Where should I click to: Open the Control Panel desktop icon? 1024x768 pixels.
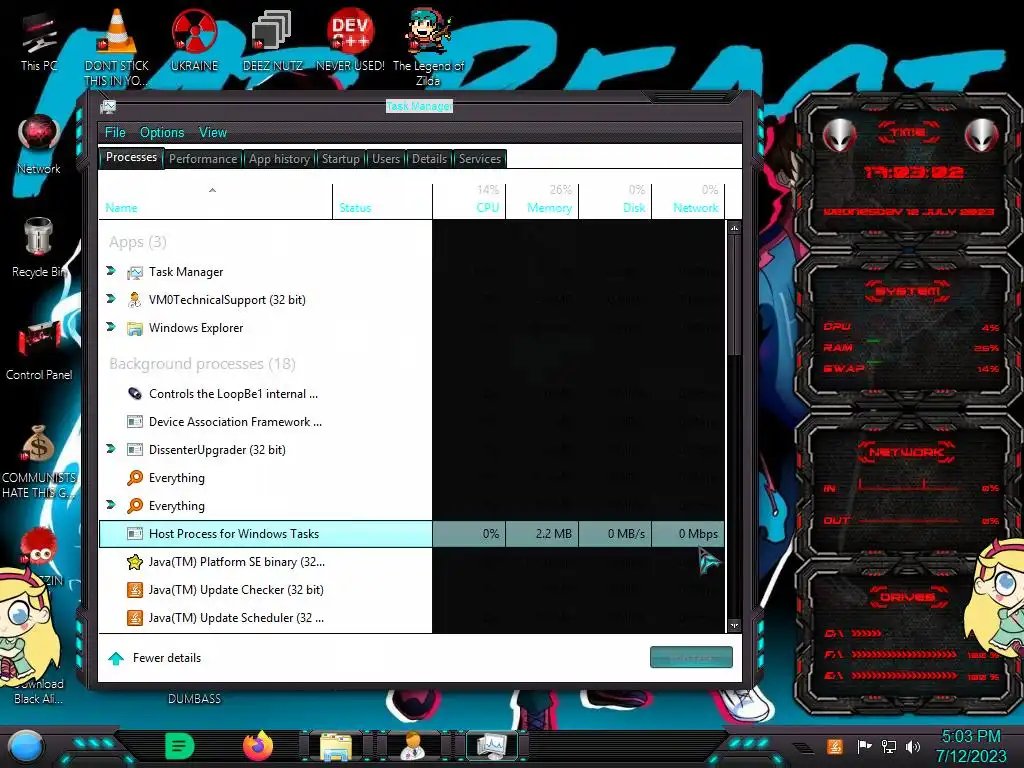[39, 350]
